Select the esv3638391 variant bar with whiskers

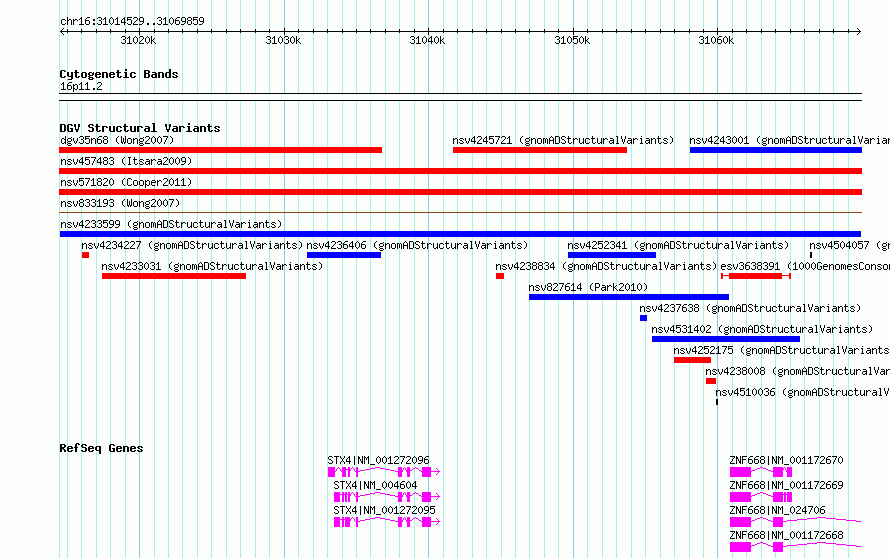click(755, 276)
